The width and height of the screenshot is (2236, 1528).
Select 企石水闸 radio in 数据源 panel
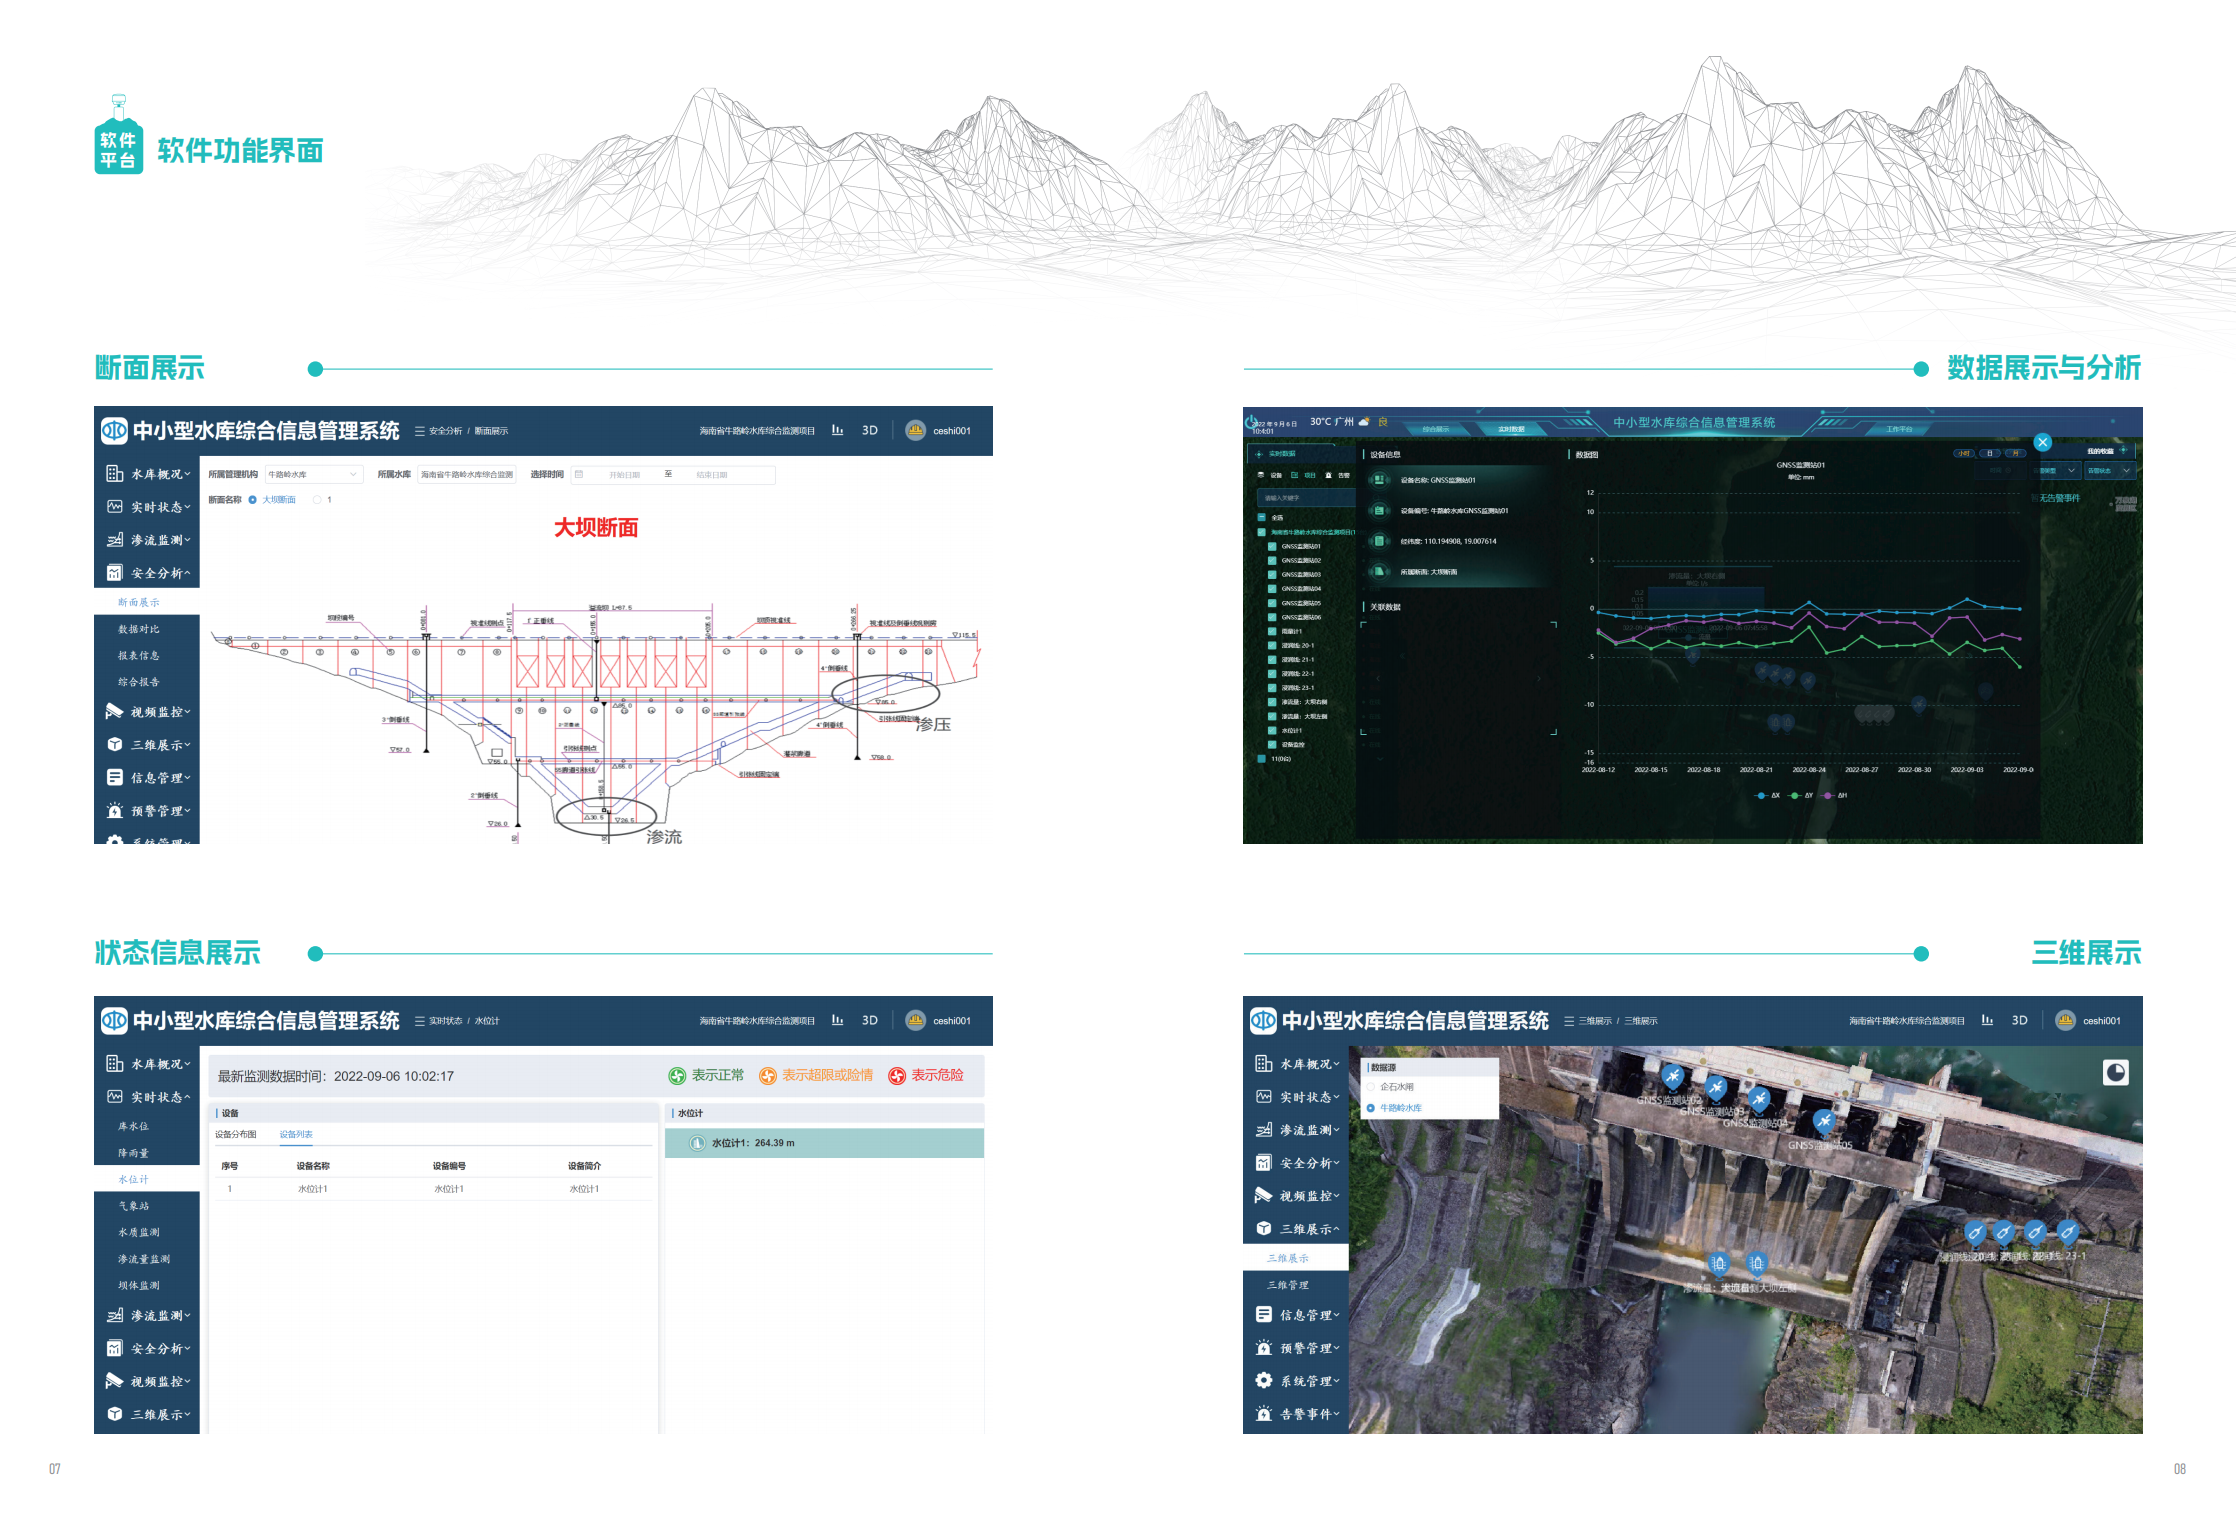(x=1371, y=1087)
